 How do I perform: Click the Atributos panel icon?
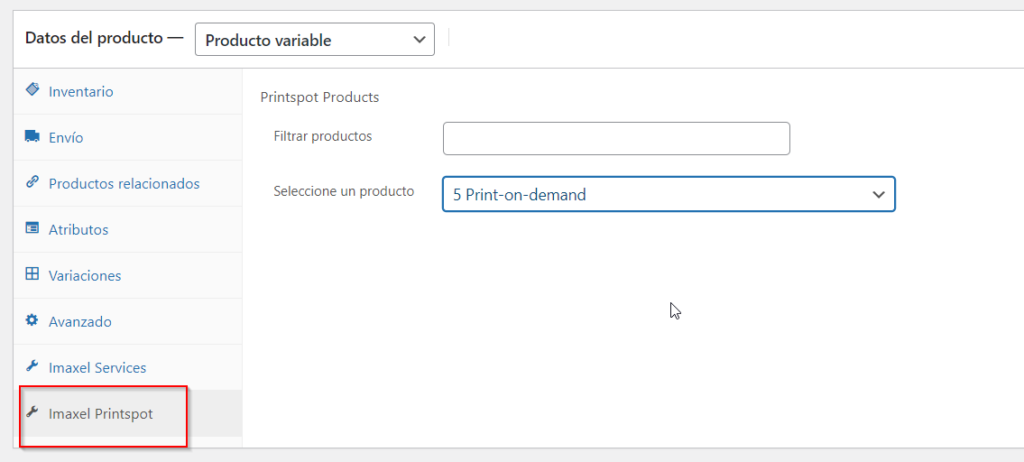click(x=31, y=228)
